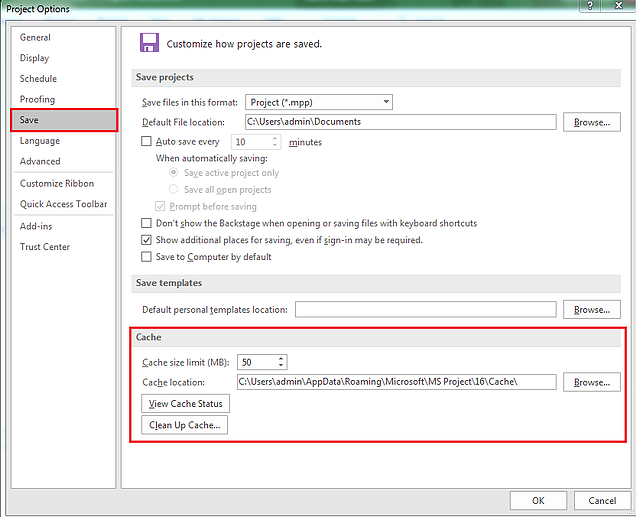
Task: Open the Language category
Action: [x=40, y=141]
